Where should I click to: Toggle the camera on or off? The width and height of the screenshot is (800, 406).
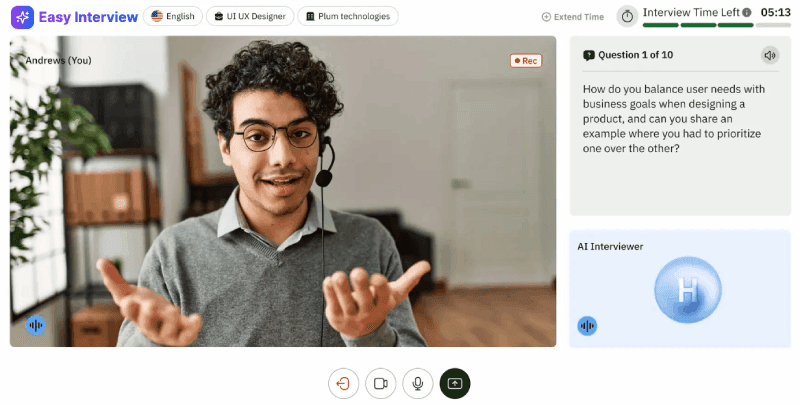[x=381, y=383]
